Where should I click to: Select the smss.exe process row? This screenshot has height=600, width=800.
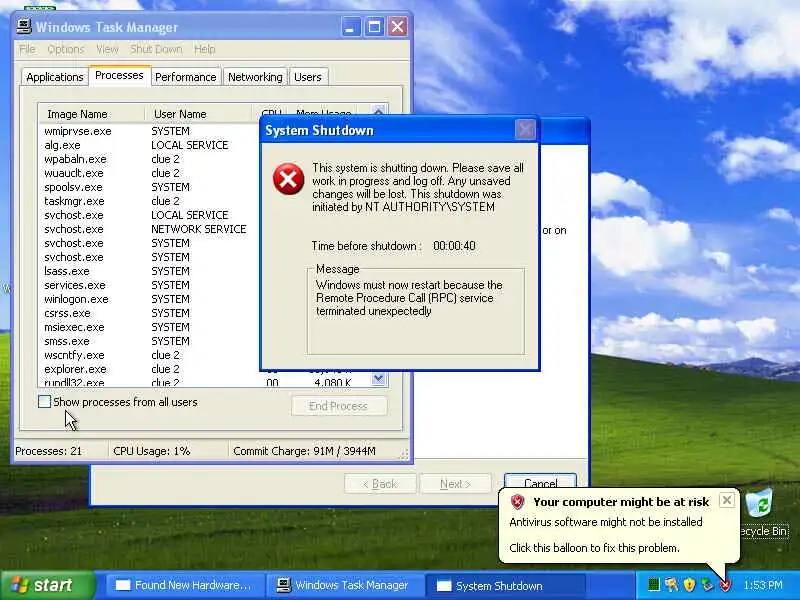pos(148,341)
